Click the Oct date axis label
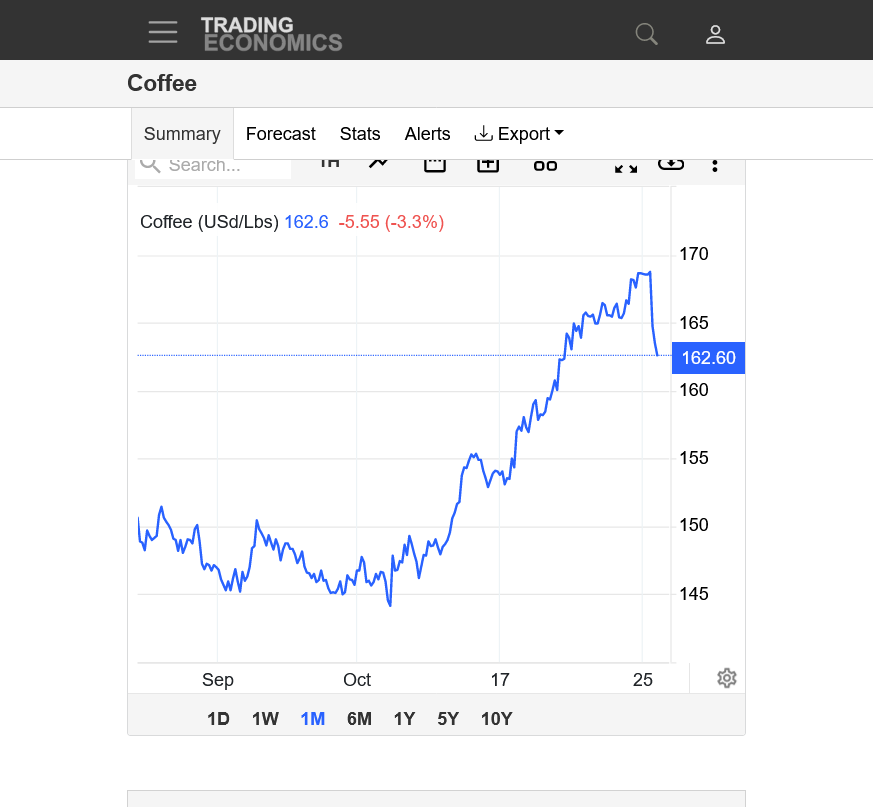 point(357,679)
